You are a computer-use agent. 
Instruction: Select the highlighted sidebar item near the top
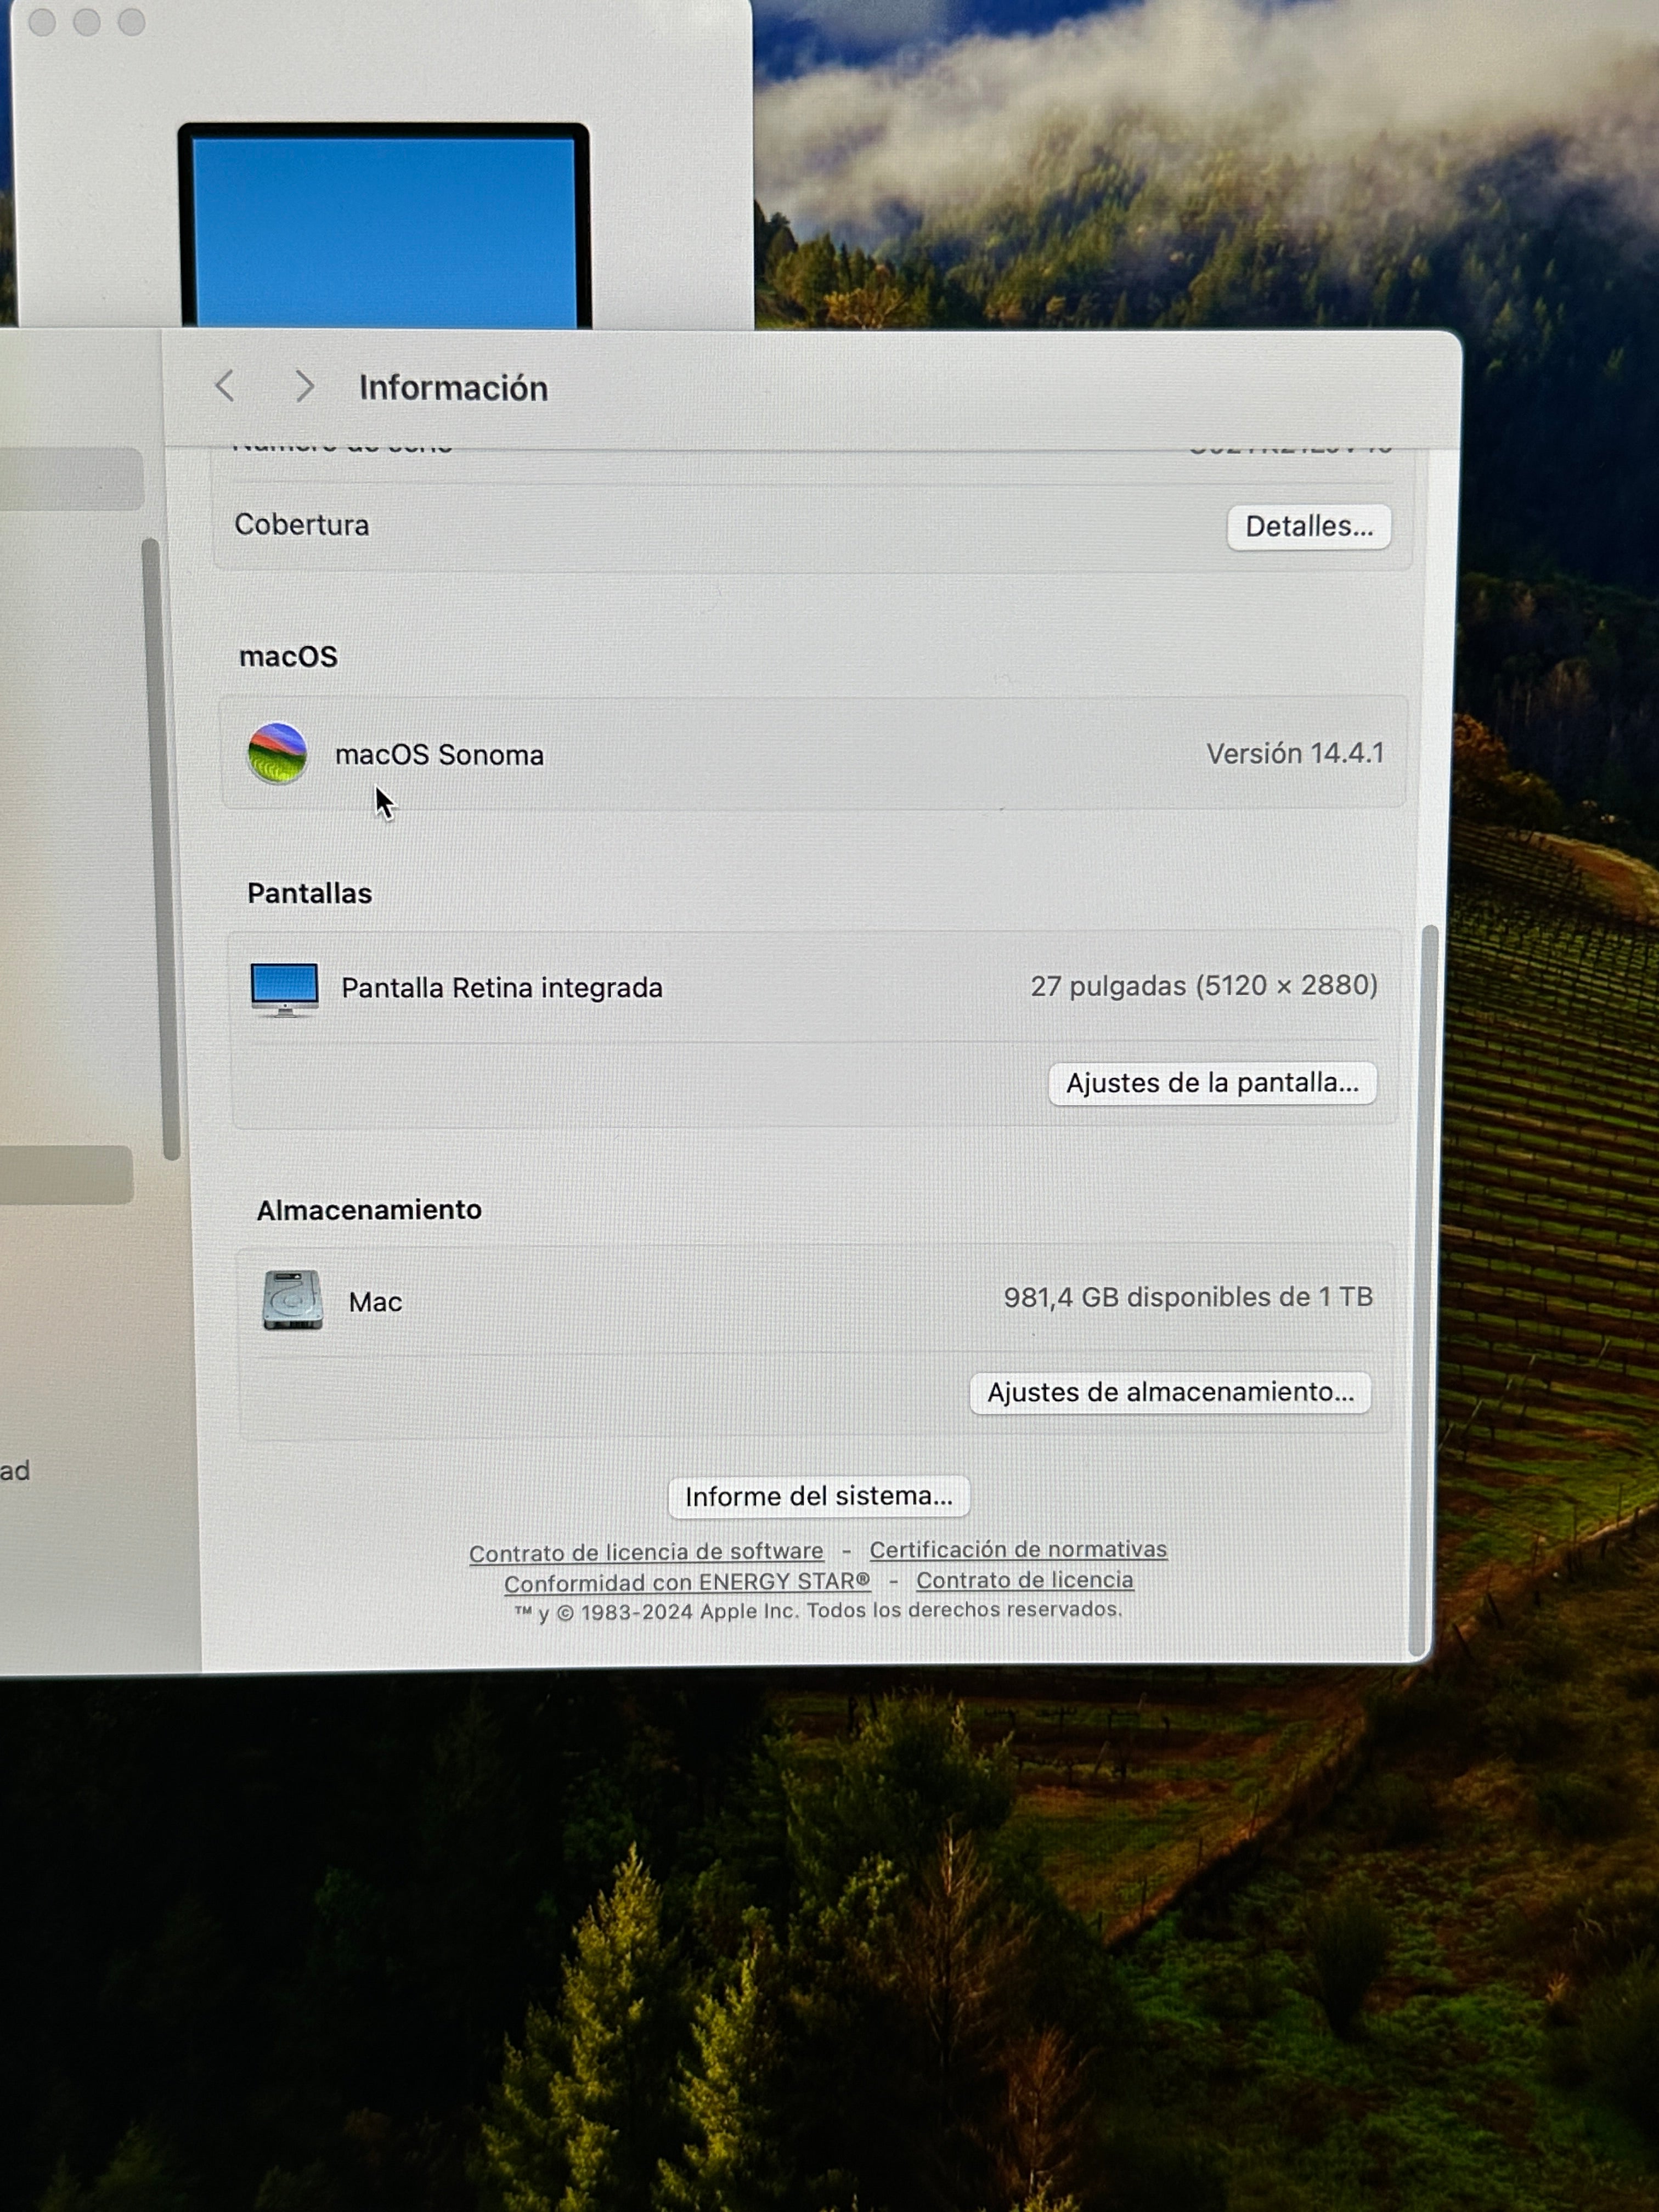pyautogui.click(x=71, y=479)
